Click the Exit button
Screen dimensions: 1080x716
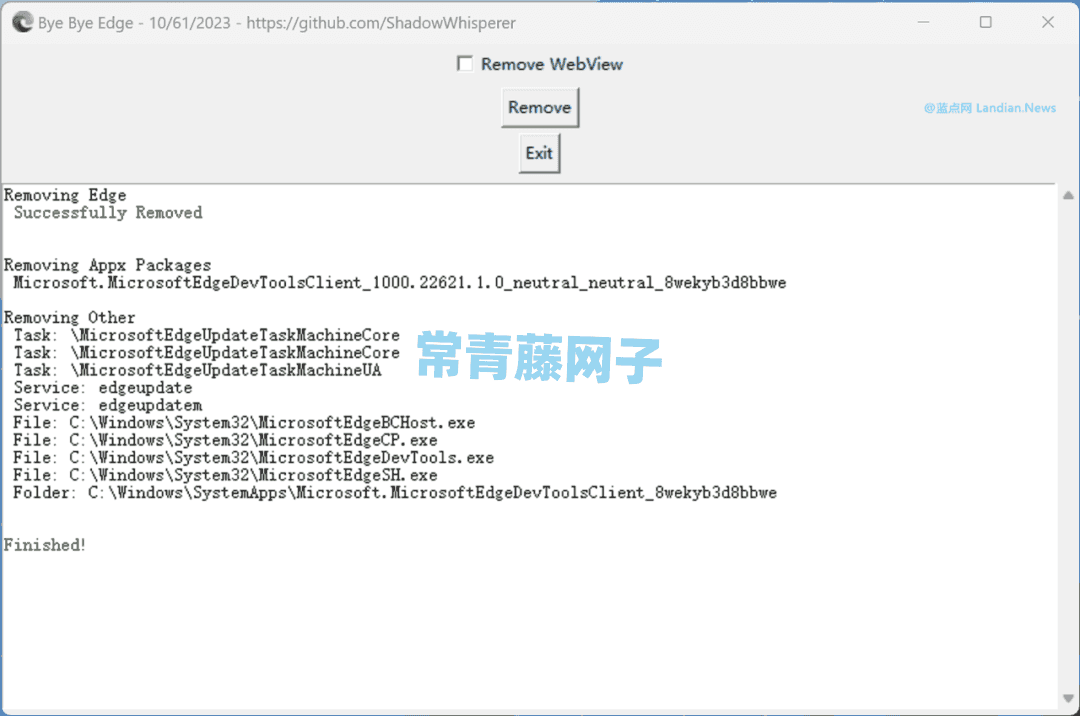tap(539, 153)
